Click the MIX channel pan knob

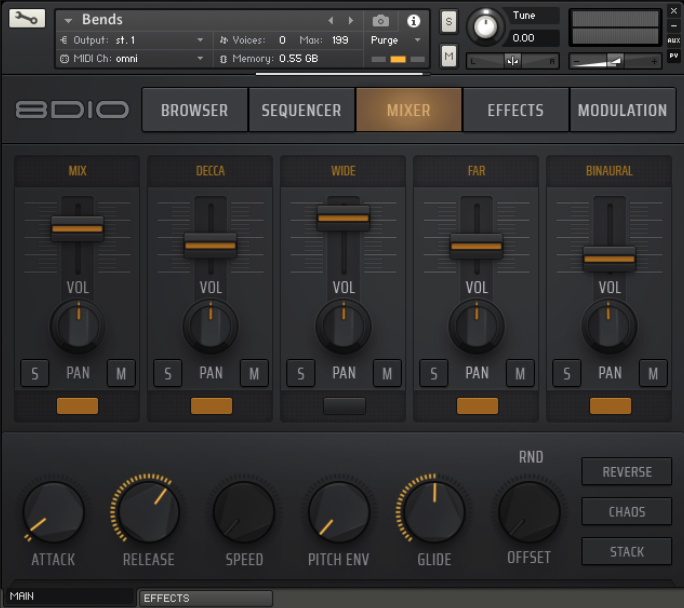click(78, 326)
